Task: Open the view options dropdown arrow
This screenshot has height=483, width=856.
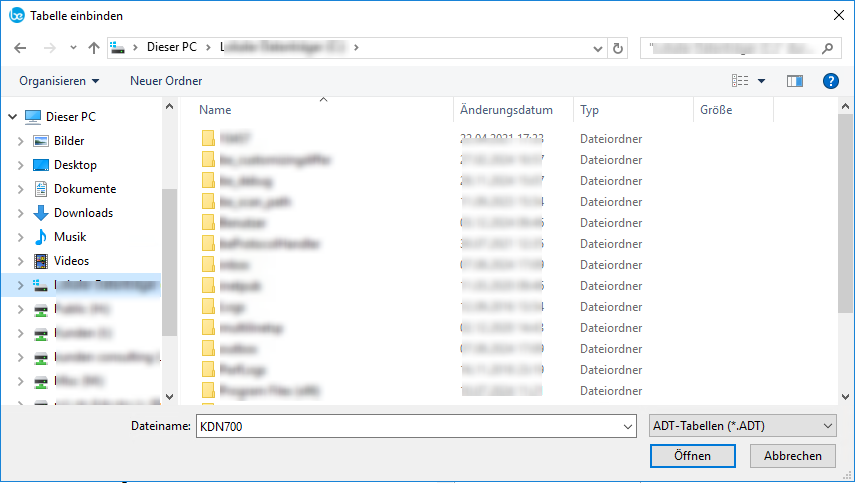Action: 761,81
